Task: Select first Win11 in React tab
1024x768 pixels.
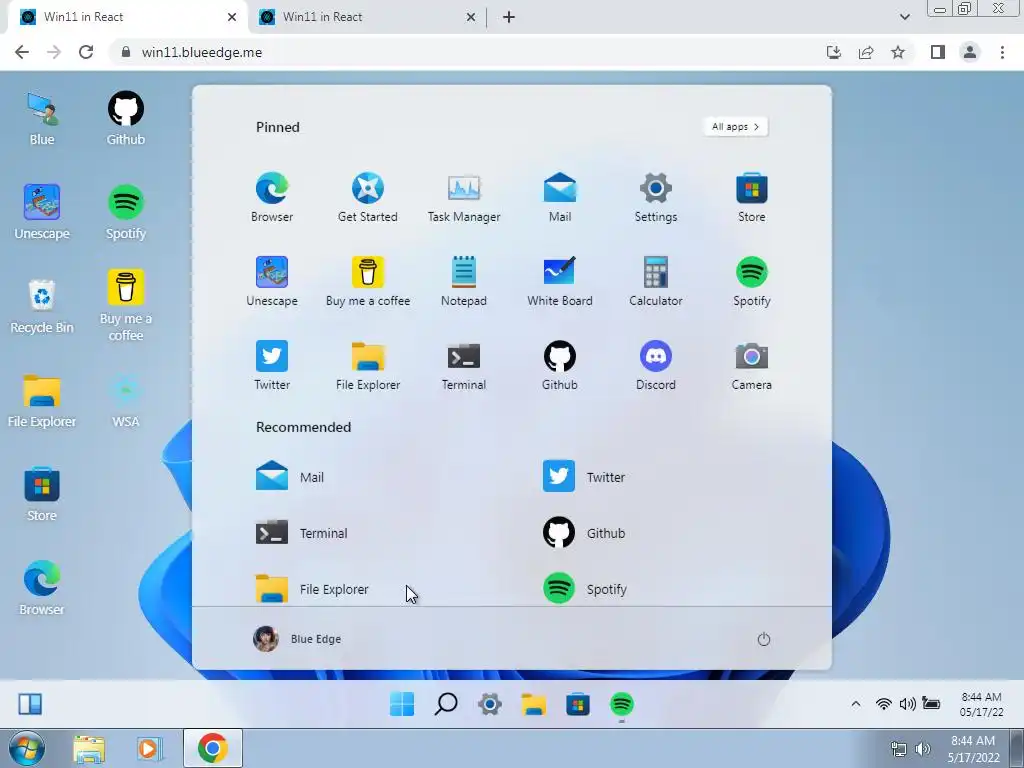Action: [x=127, y=17]
